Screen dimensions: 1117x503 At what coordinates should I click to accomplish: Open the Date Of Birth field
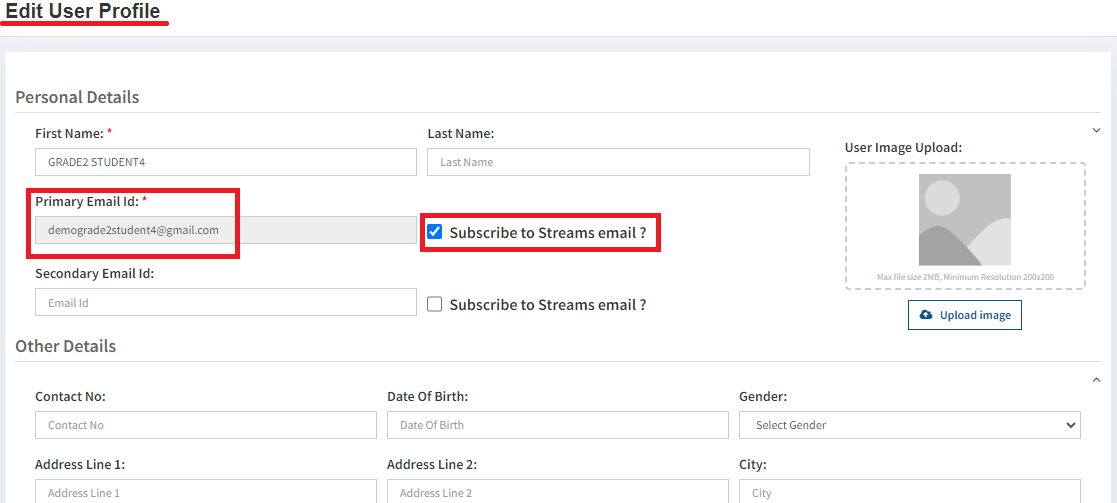(x=557, y=425)
